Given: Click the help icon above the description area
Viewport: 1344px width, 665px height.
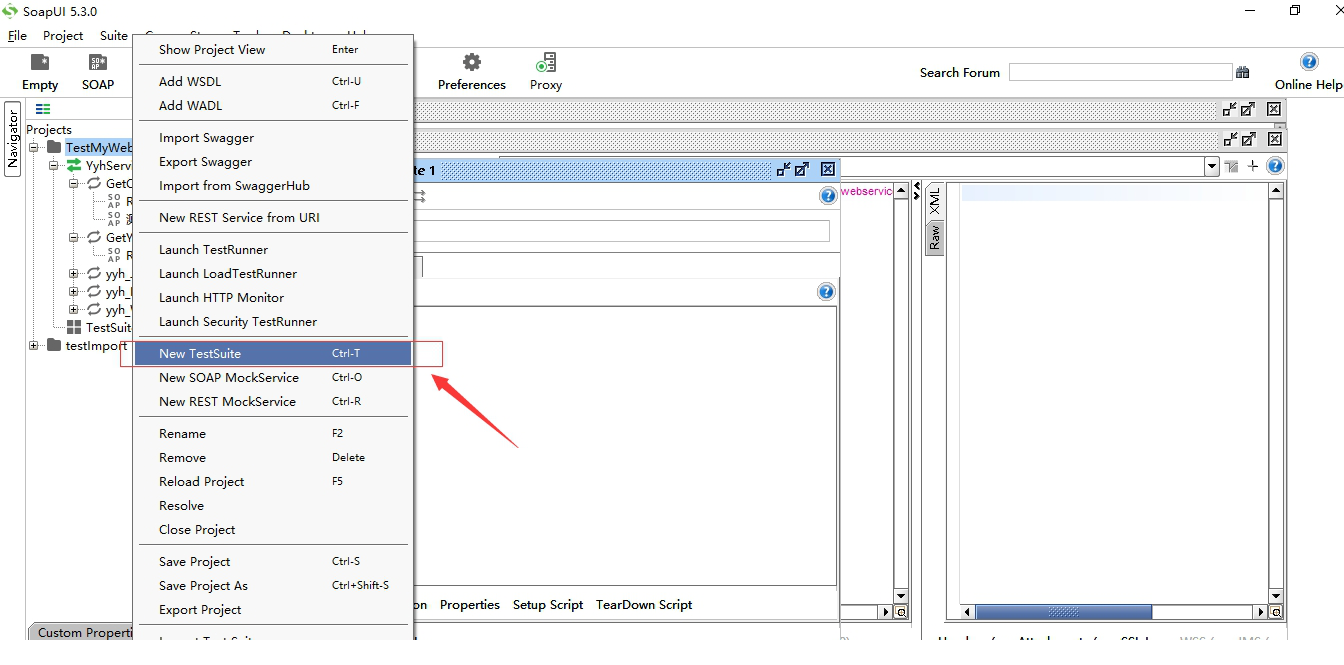Looking at the screenshot, I should point(826,292).
